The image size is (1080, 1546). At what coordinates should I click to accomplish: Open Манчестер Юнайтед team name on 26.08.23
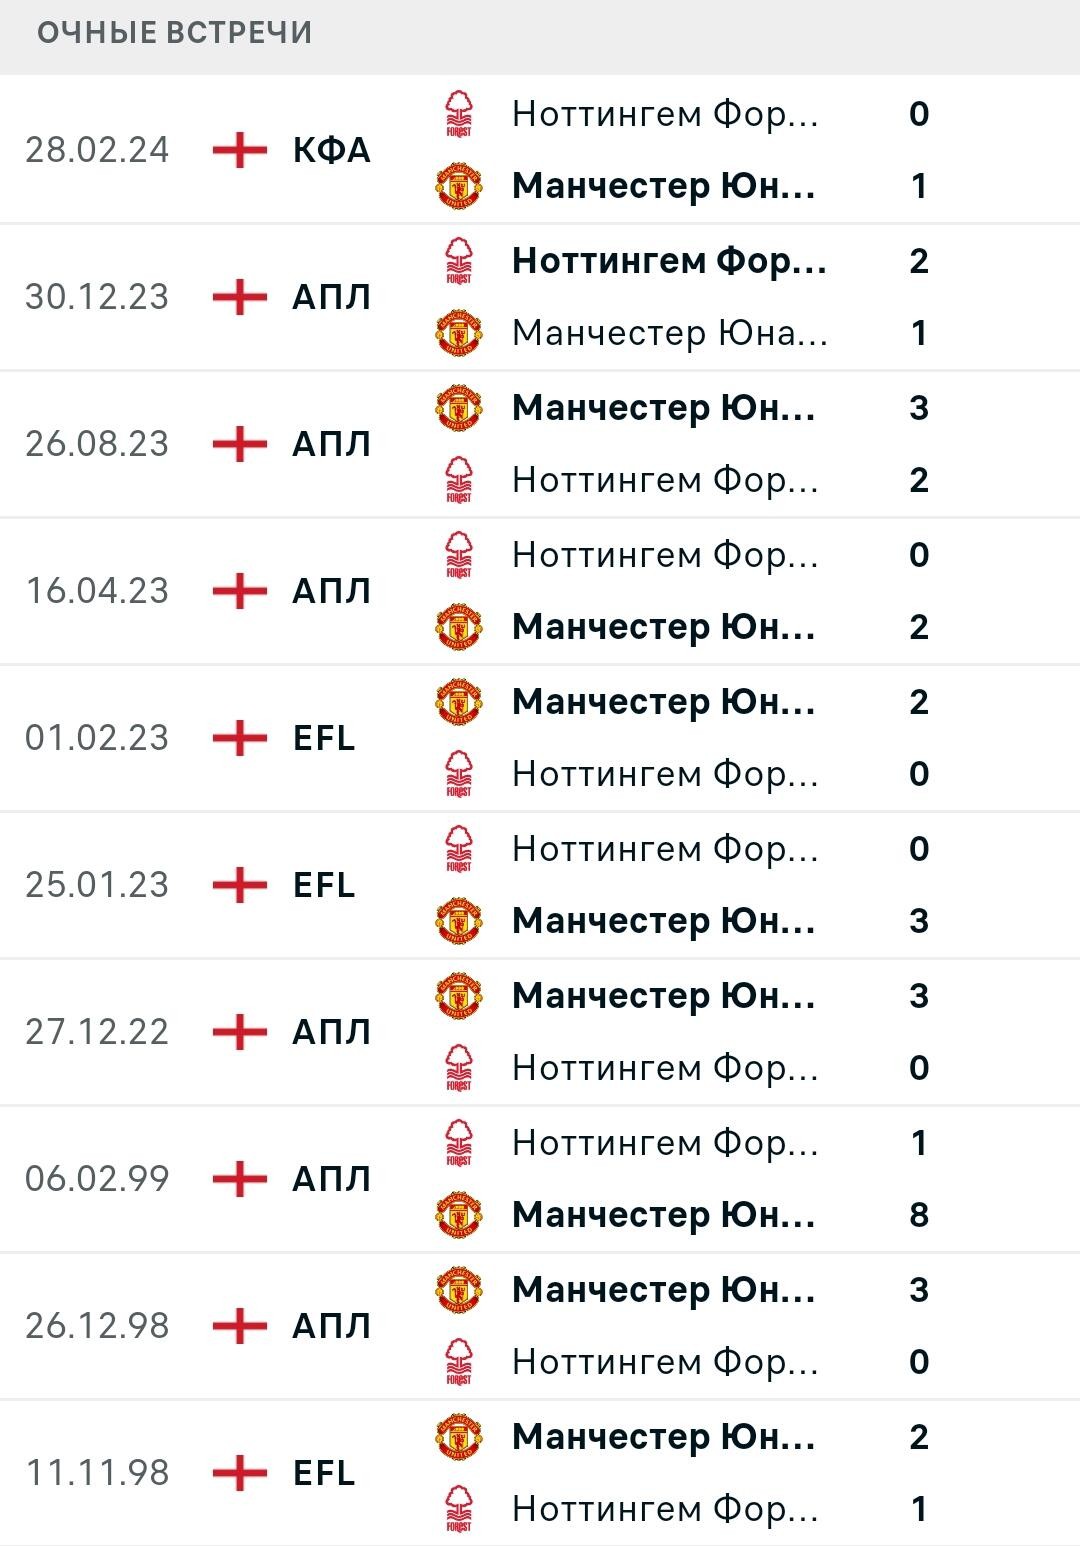[x=664, y=408]
